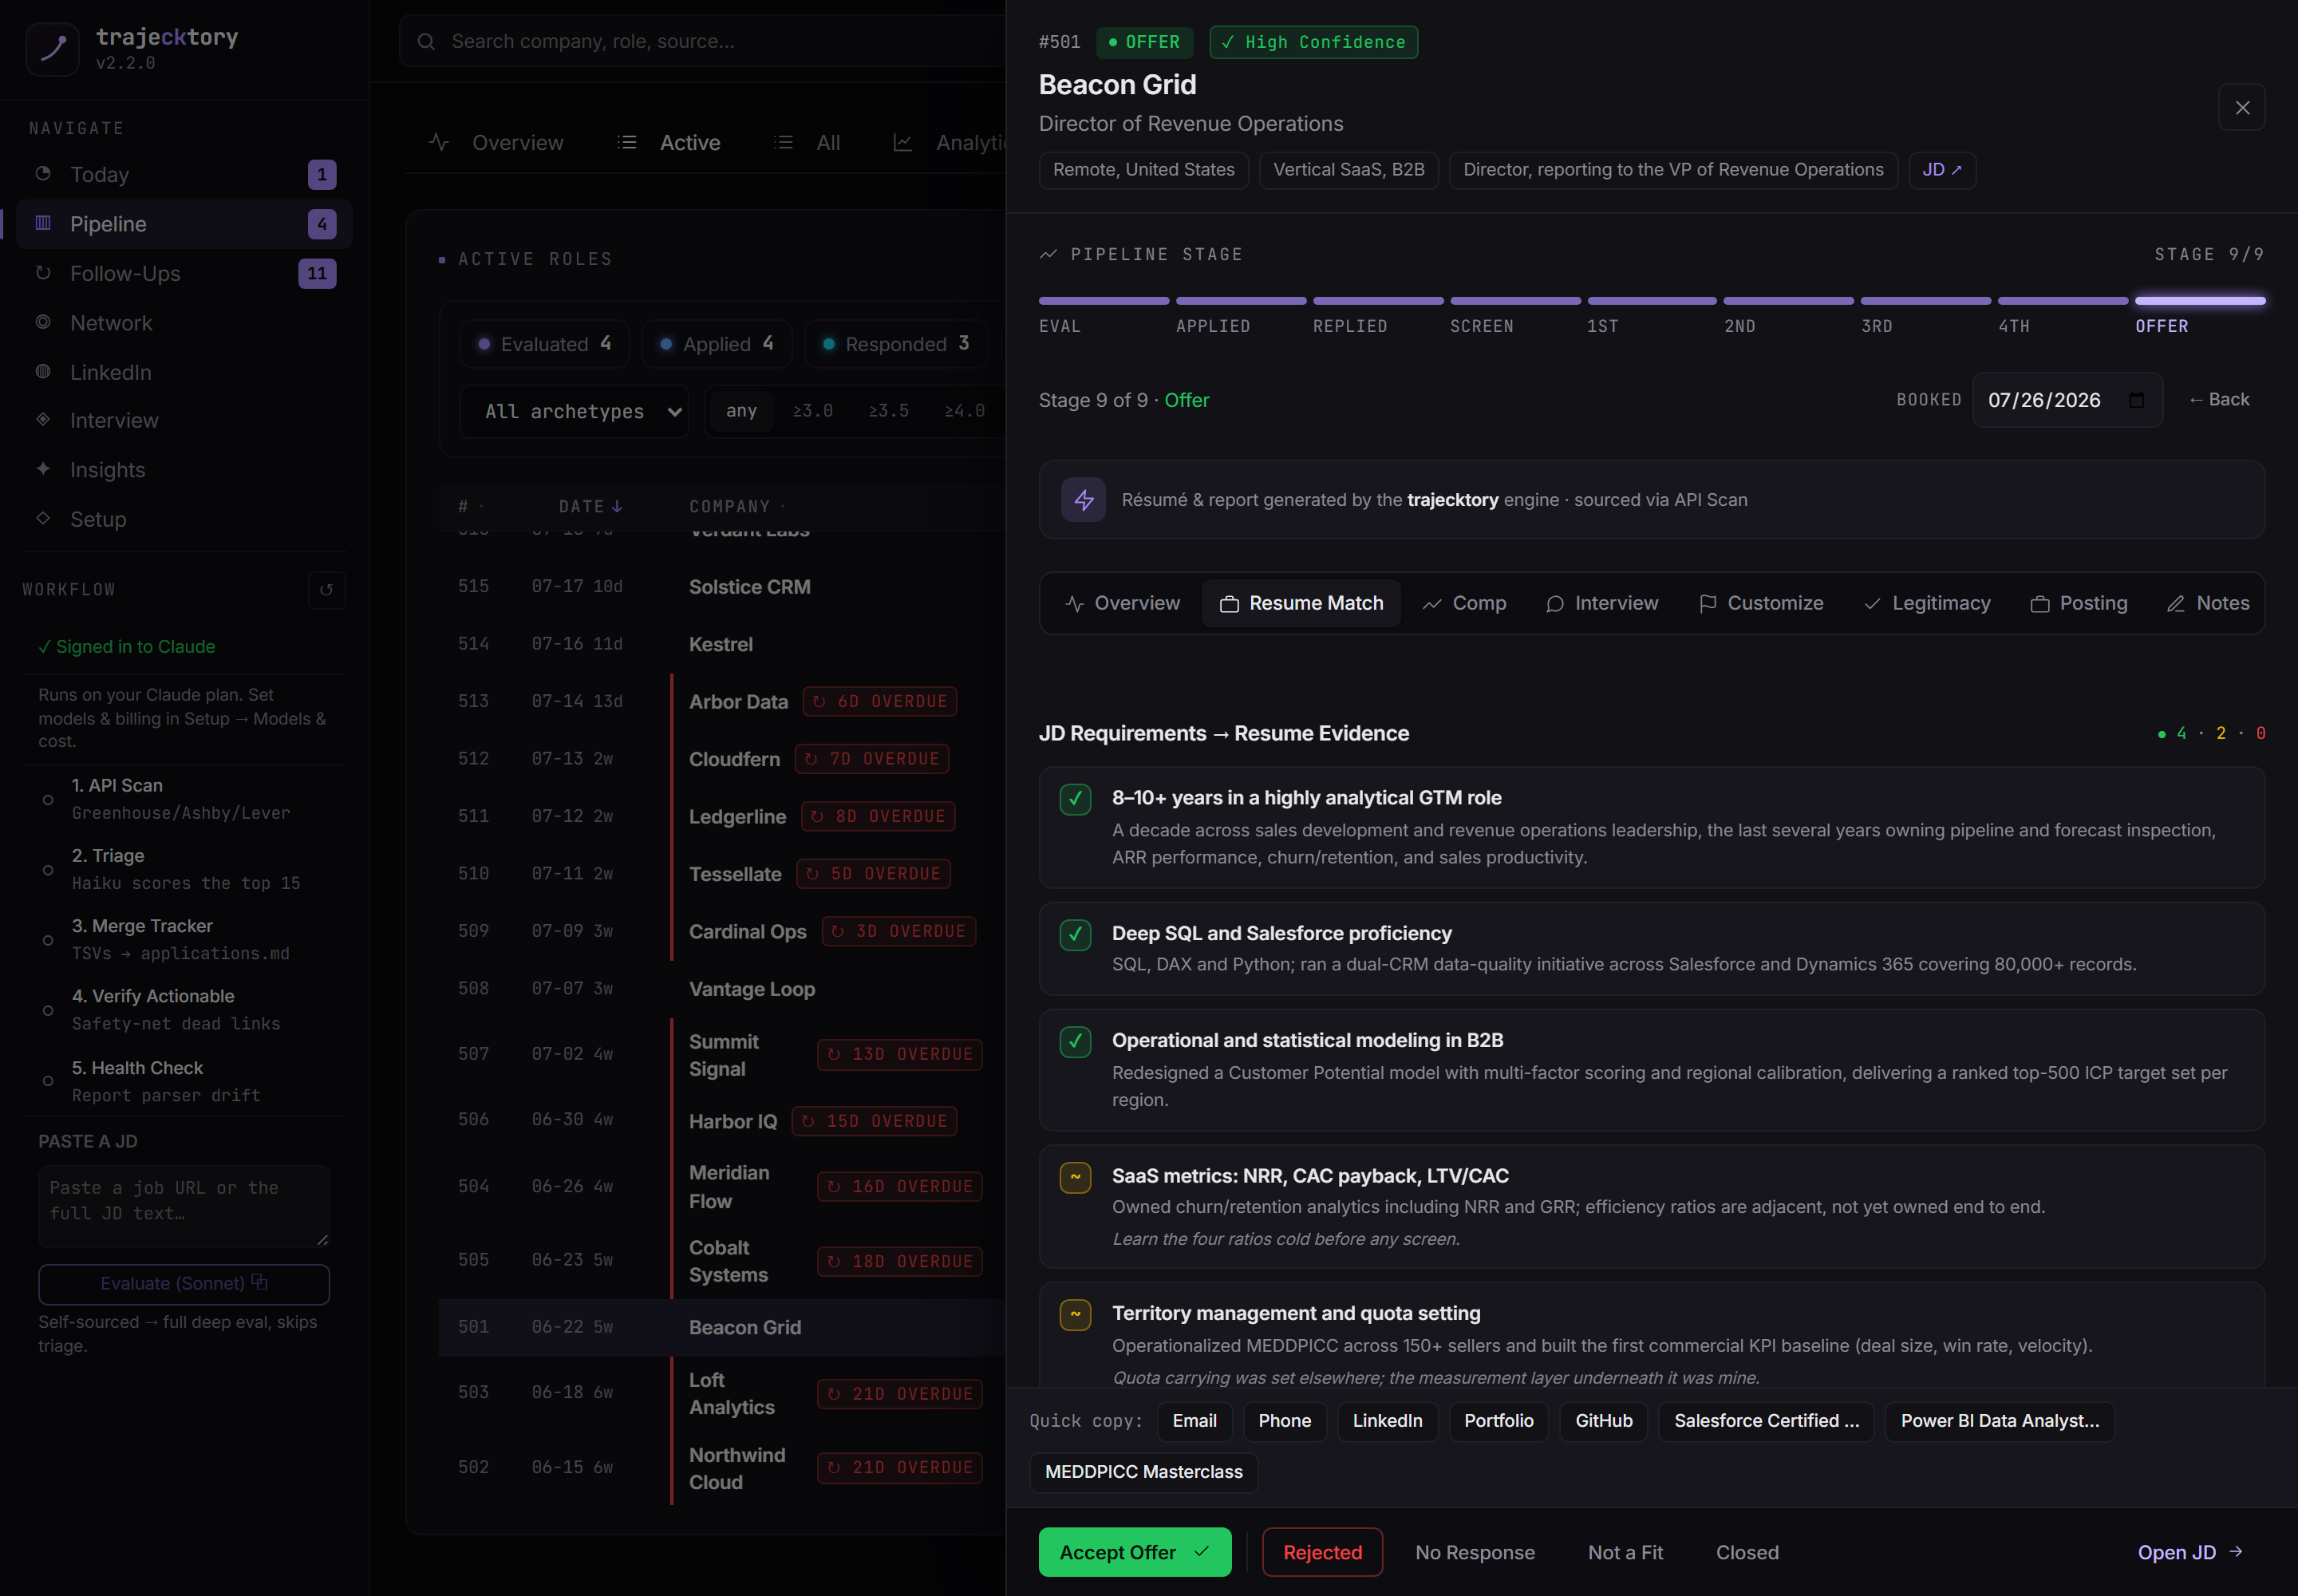This screenshot has height=1596, width=2298.
Task: Click the 5D OVERDUE badge for Tessellate
Action: tap(873, 874)
